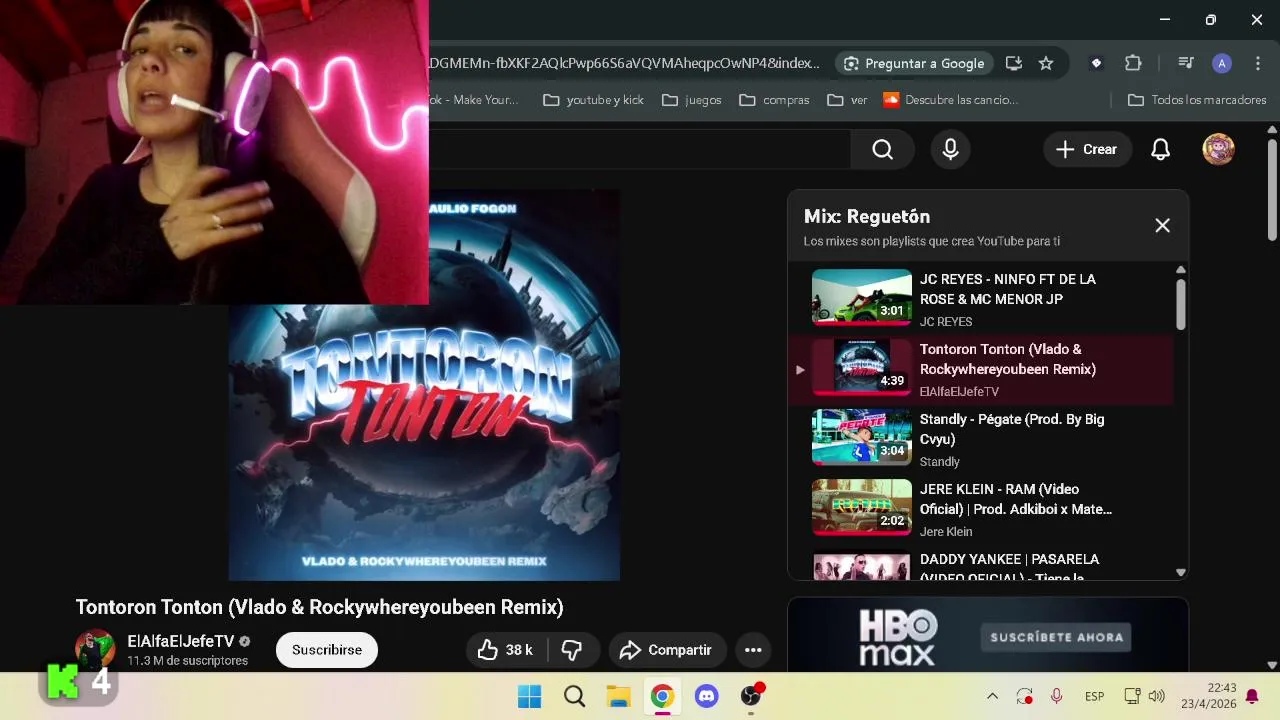Open the Chrome extensions puzzle icon

point(1133,63)
